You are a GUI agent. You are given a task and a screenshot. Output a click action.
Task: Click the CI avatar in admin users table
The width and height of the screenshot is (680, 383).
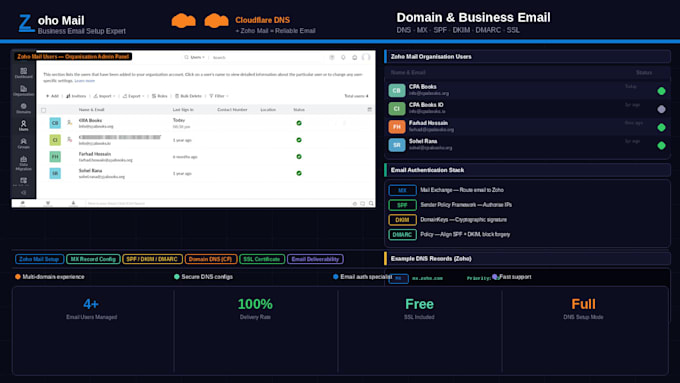pyautogui.click(x=55, y=140)
